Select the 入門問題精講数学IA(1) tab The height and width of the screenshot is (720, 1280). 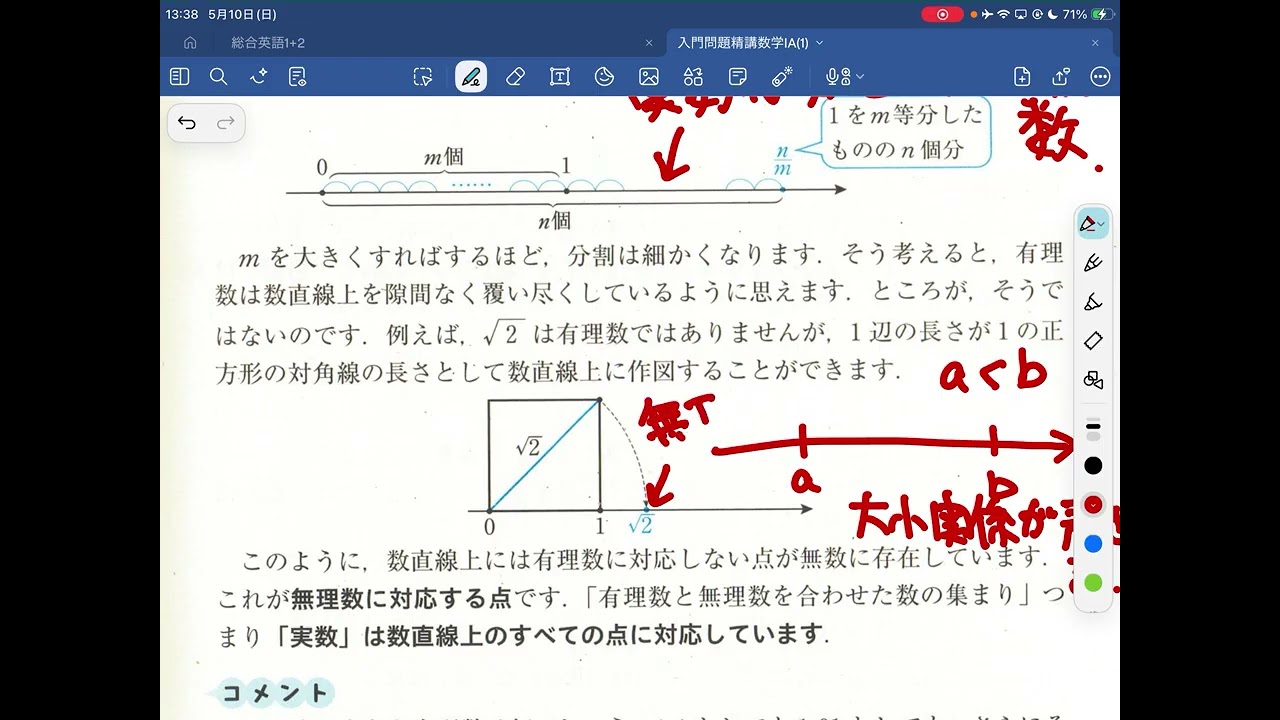tap(742, 43)
